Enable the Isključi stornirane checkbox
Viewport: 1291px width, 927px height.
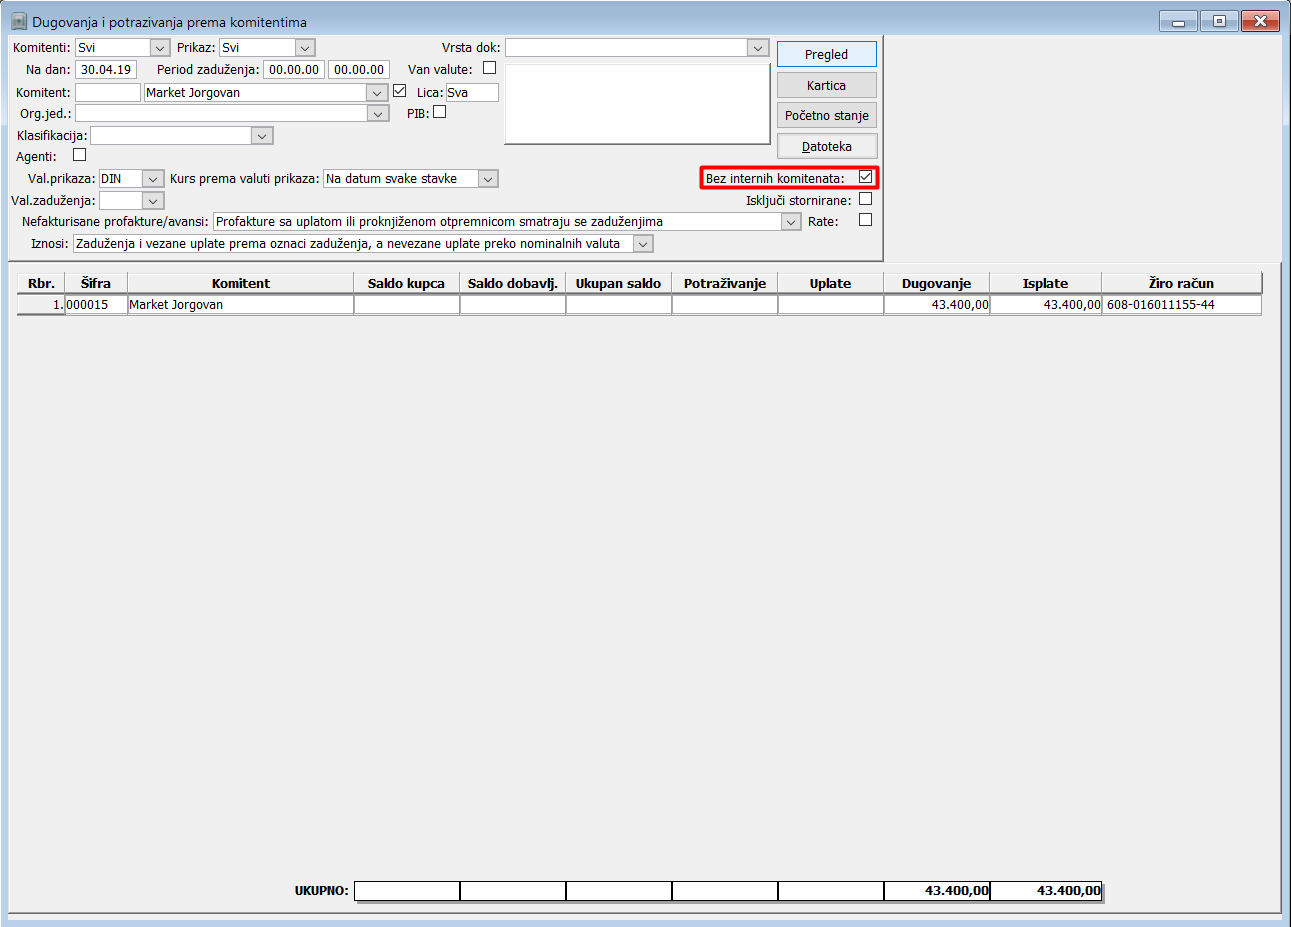(x=866, y=199)
